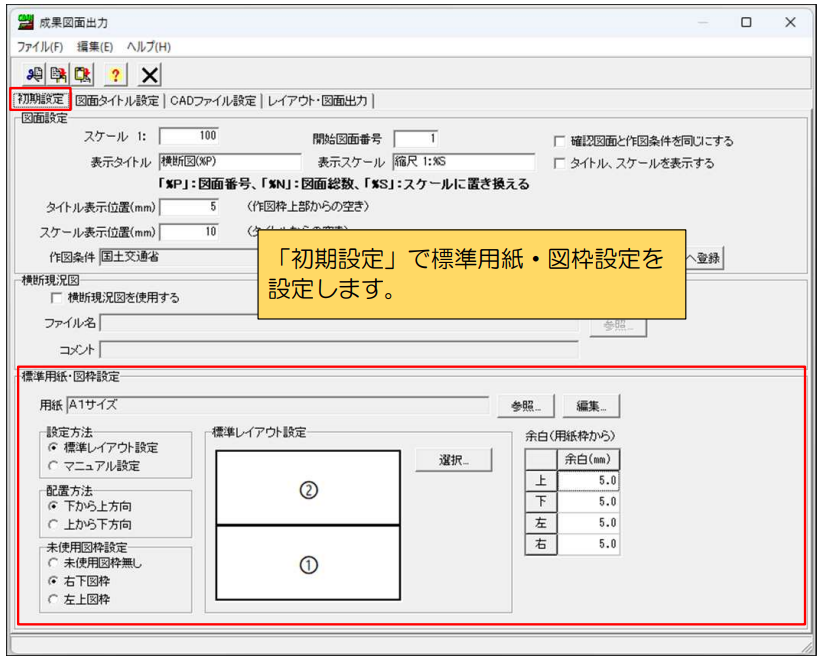Click the application icon in title bar

[26, 22]
